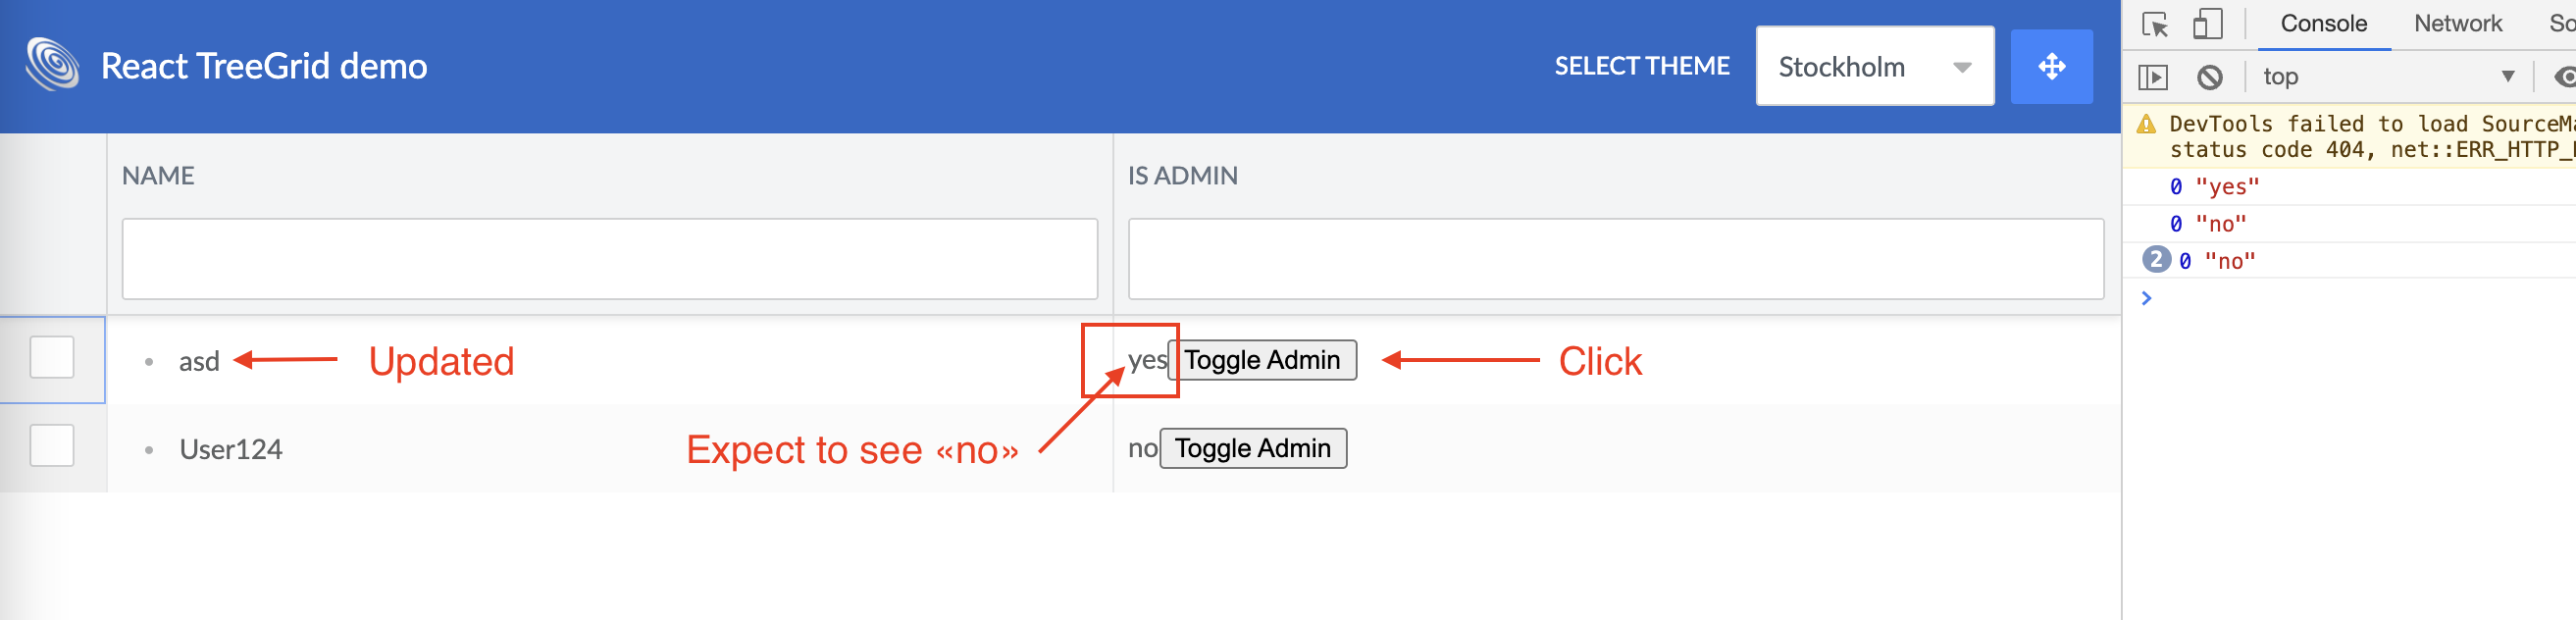The height and width of the screenshot is (620, 2576).
Task: Switch to the Network tab
Action: click(2457, 24)
